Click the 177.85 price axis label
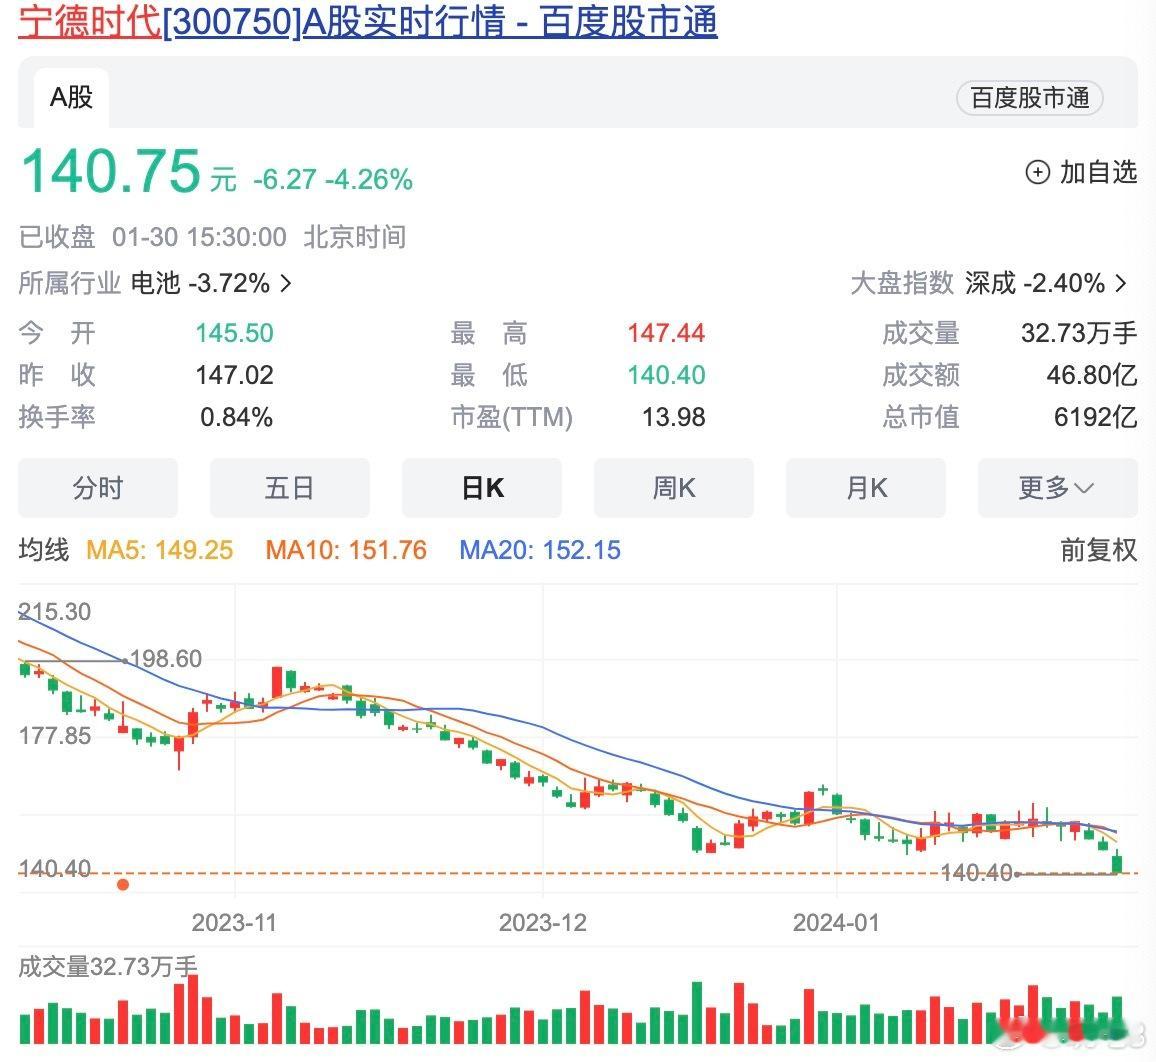Viewport: 1156px width, 1062px height. (55, 735)
